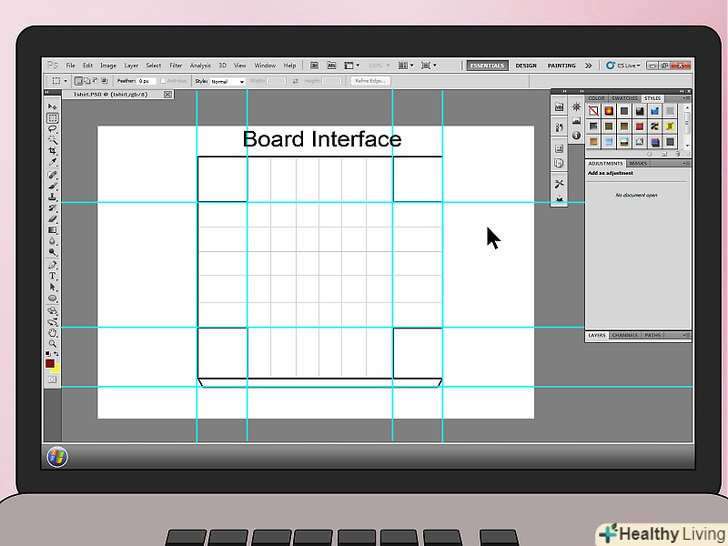The image size is (728, 546).
Task: Select the Hand tool
Action: click(x=53, y=332)
